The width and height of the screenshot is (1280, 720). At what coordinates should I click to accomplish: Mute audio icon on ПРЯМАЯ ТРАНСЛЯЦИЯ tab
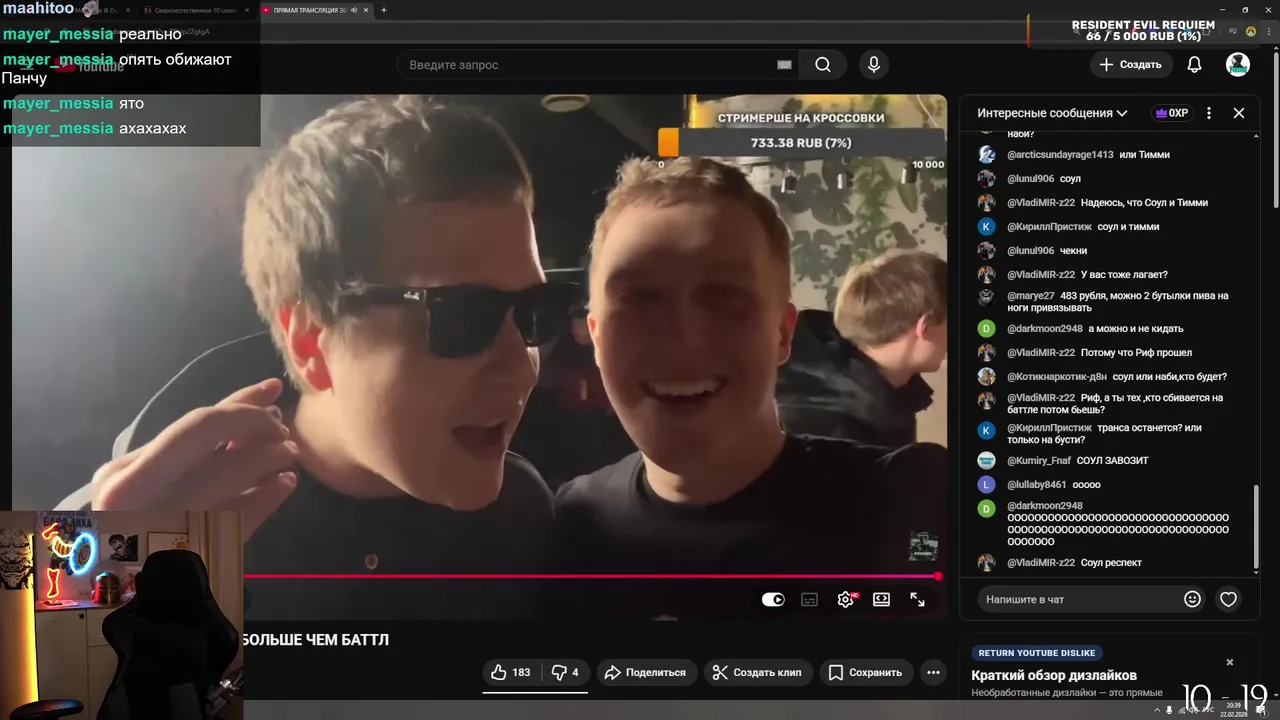(x=353, y=10)
